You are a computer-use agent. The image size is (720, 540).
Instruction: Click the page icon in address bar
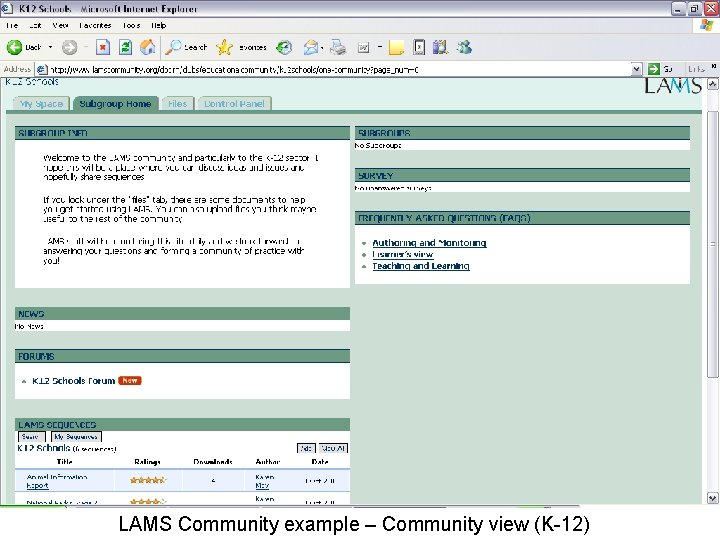click(x=42, y=70)
